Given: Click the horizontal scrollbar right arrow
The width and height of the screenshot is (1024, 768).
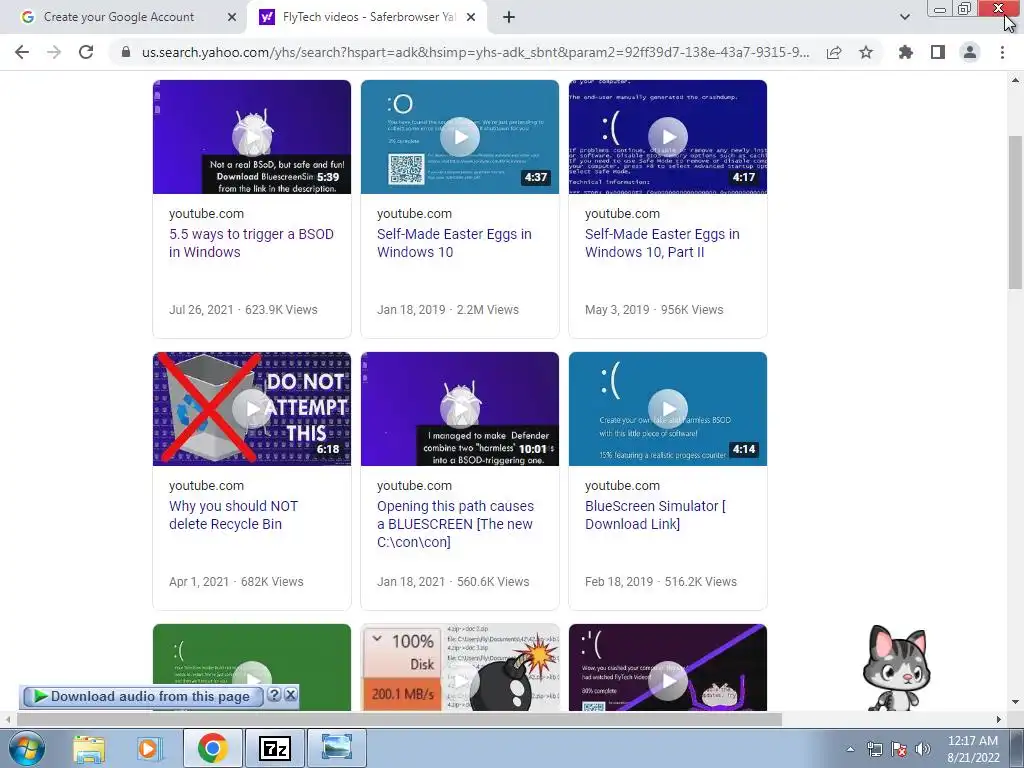Looking at the screenshot, I should click(999, 719).
